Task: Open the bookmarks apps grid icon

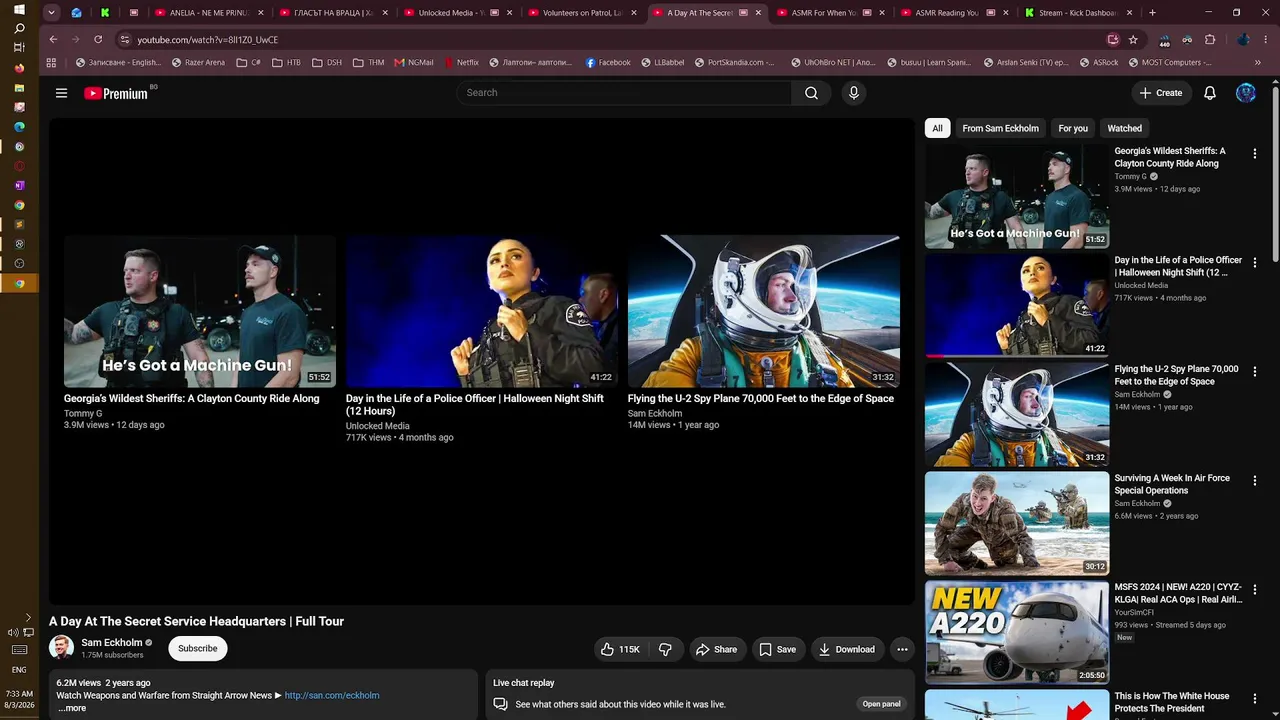Action: [51, 62]
